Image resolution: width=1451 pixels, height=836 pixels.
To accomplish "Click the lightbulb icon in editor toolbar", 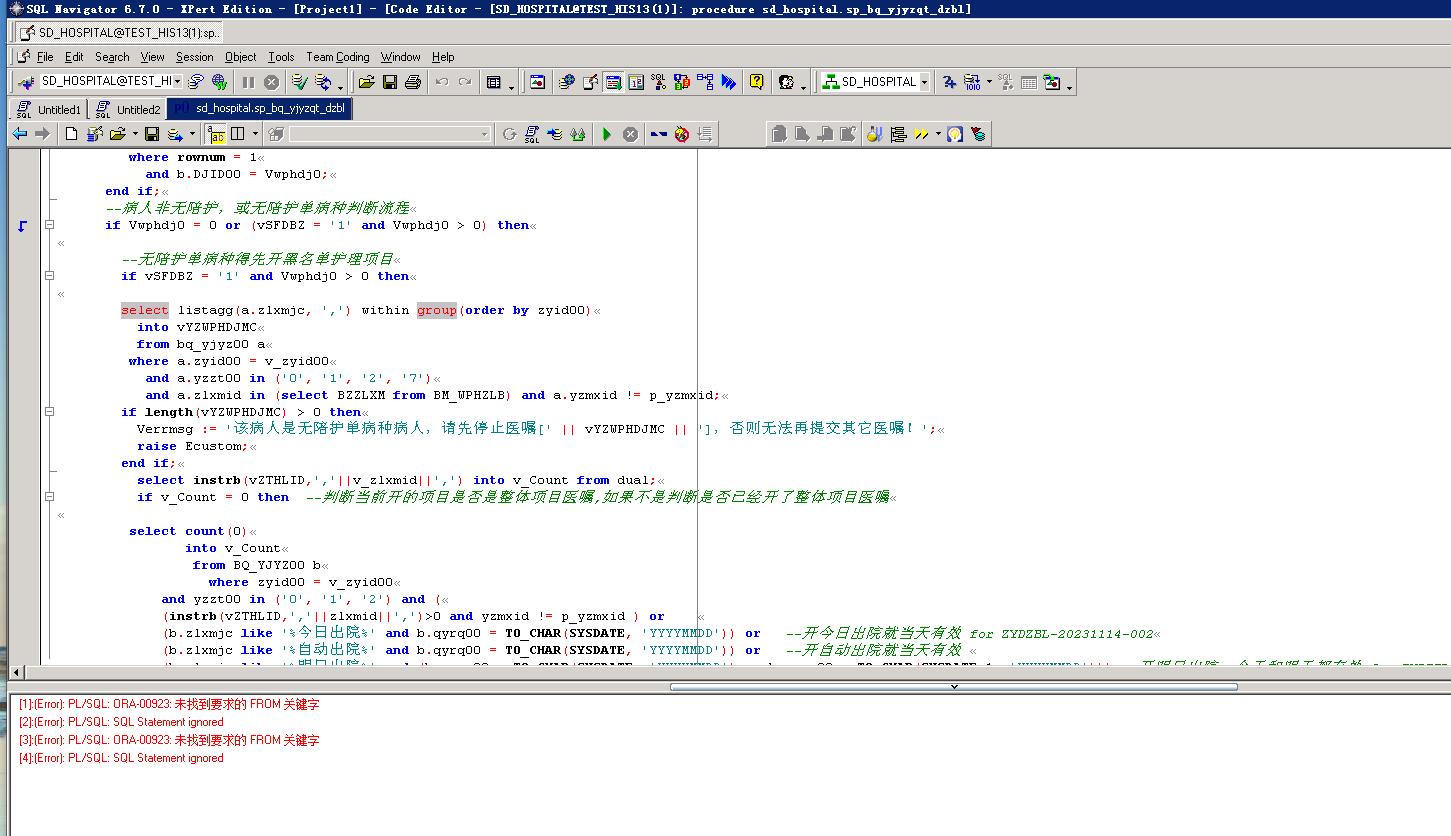I will coord(955,134).
